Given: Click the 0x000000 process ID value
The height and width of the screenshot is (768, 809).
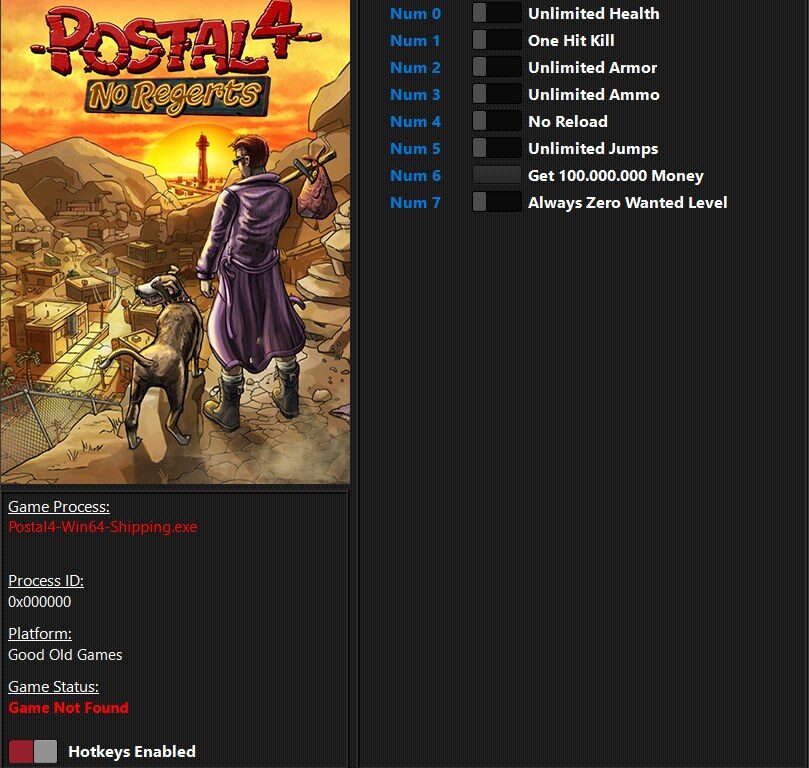Looking at the screenshot, I should [40, 602].
